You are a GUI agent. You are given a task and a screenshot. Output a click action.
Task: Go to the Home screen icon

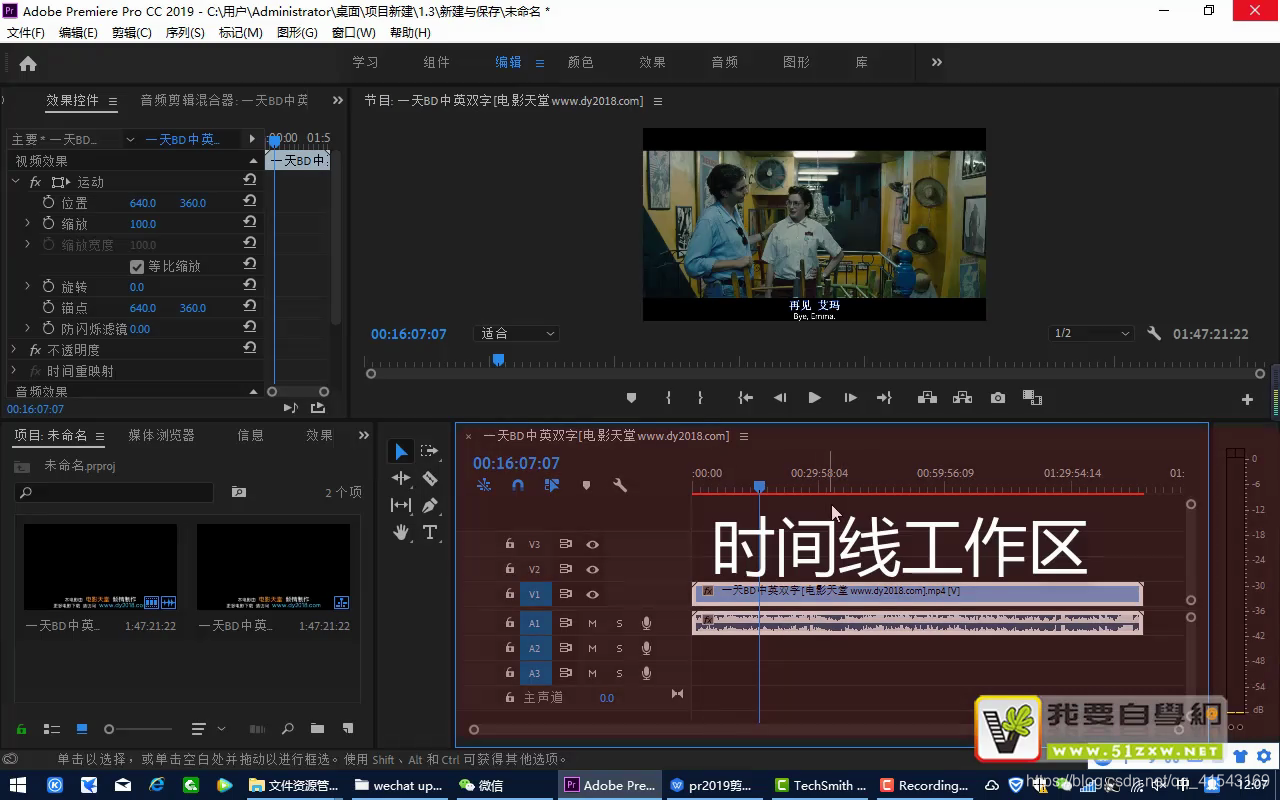point(28,63)
